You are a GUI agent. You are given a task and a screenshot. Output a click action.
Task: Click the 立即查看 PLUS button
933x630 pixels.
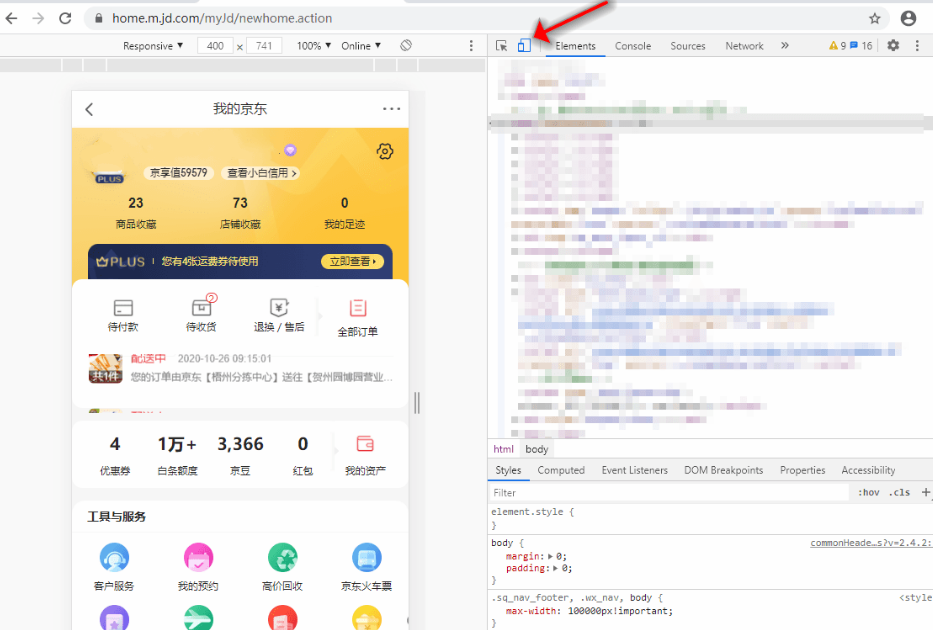click(x=352, y=261)
